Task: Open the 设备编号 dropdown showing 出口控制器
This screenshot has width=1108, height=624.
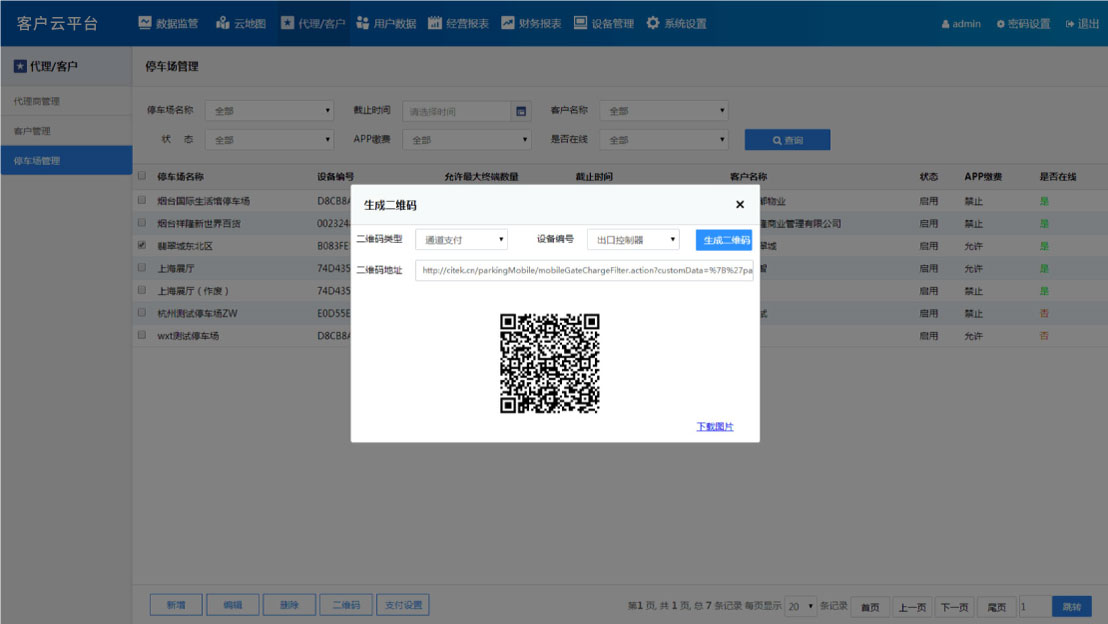Action: pyautogui.click(x=633, y=240)
